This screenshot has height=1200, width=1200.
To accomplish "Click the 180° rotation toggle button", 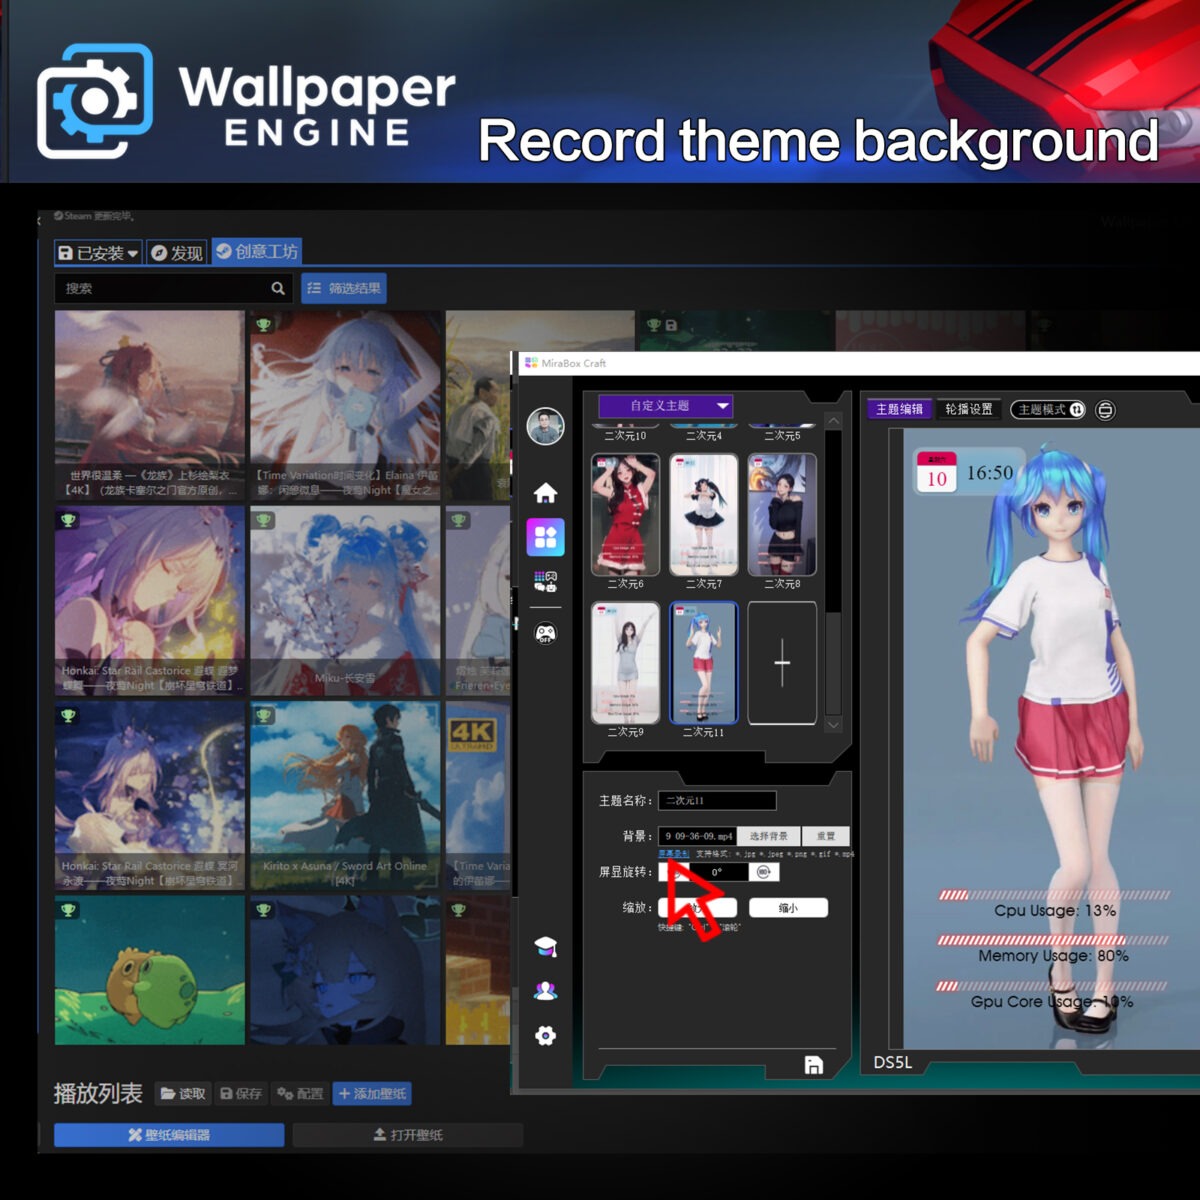I will click(764, 872).
